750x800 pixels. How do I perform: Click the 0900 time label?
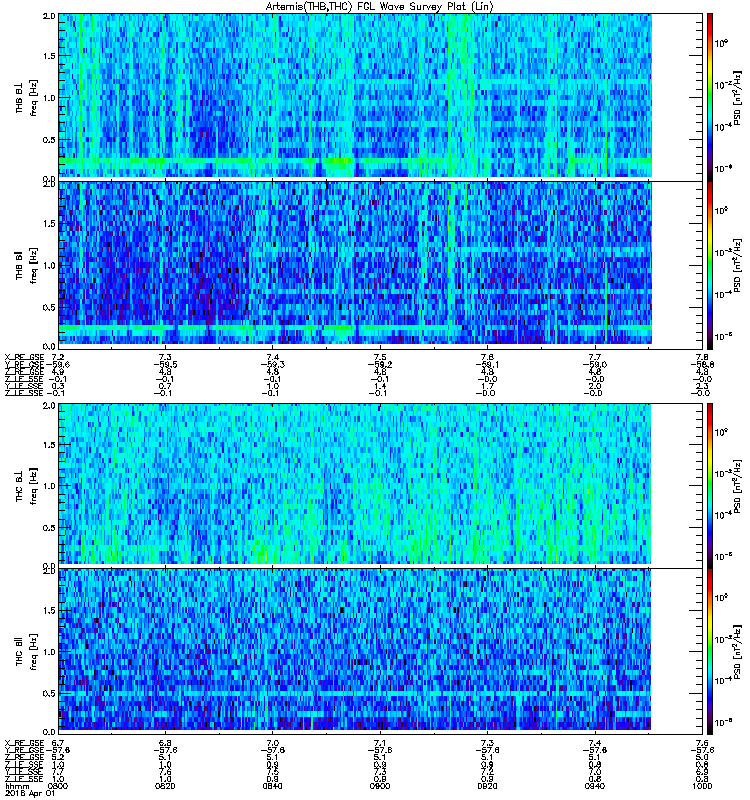380,786
